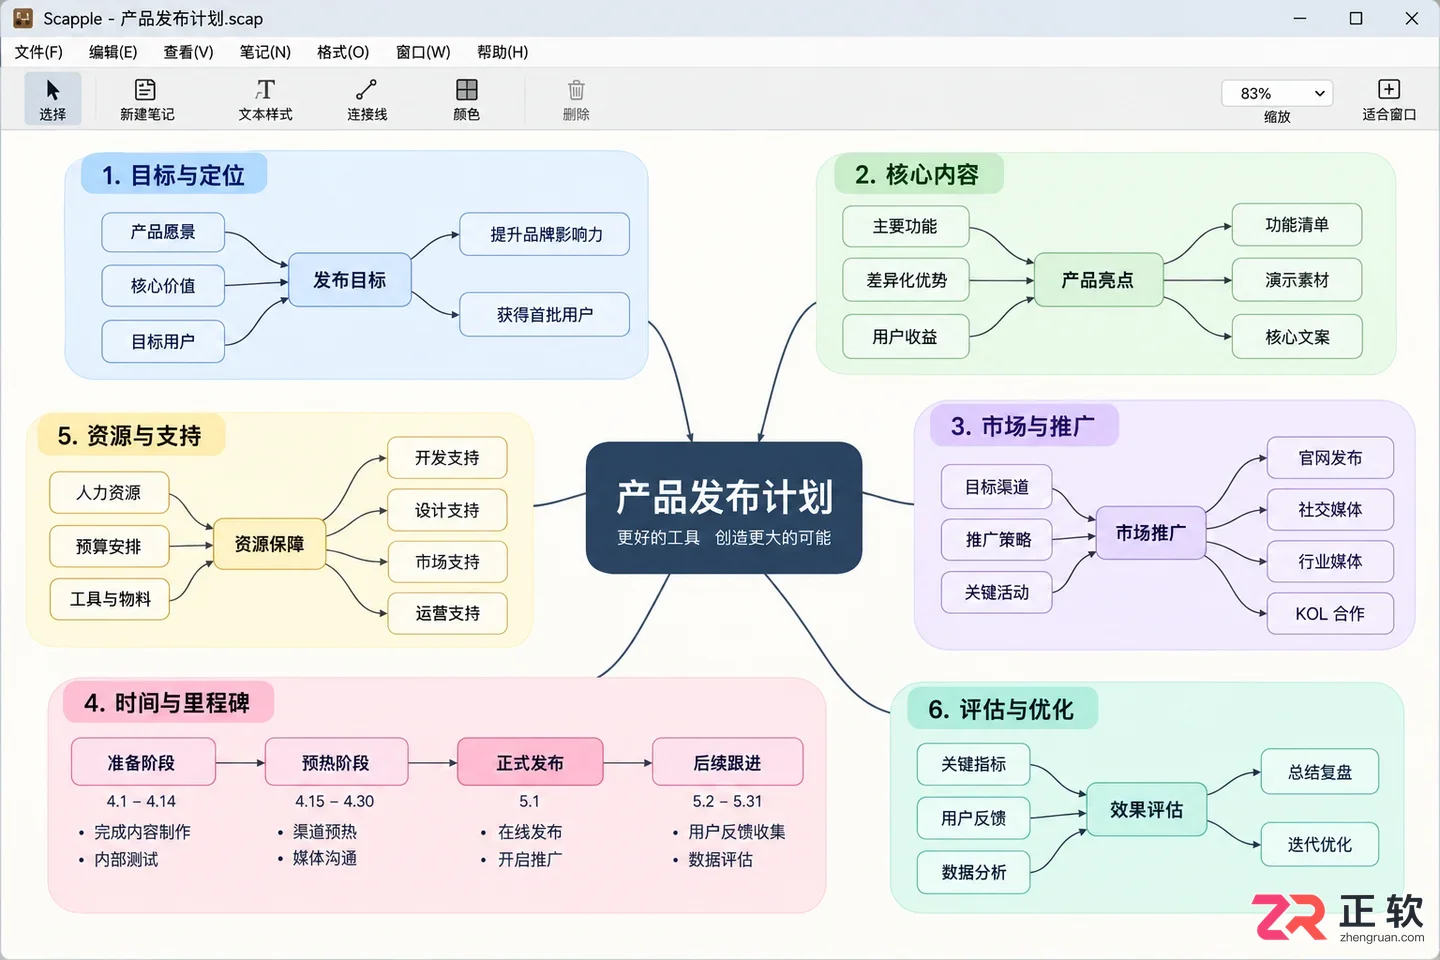Select the 准备阶段 note
The image size is (1440, 960).
[141, 763]
